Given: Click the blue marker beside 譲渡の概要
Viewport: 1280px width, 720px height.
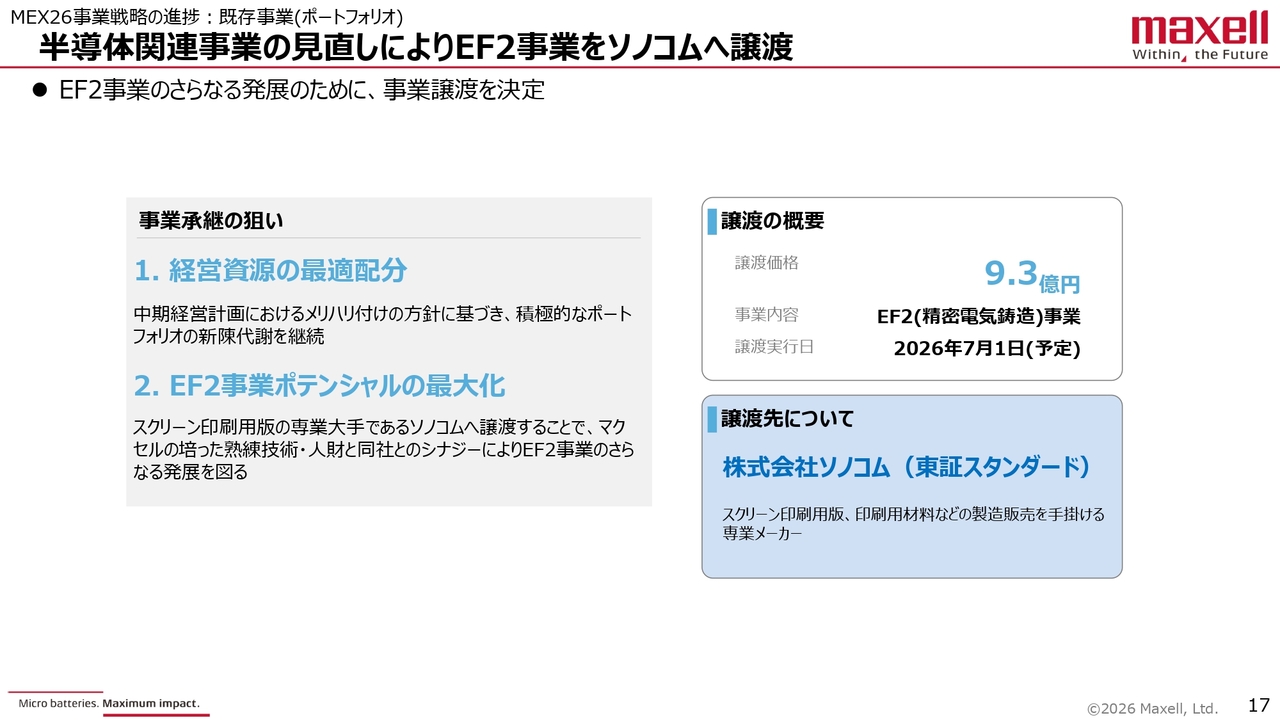Looking at the screenshot, I should [x=712, y=222].
